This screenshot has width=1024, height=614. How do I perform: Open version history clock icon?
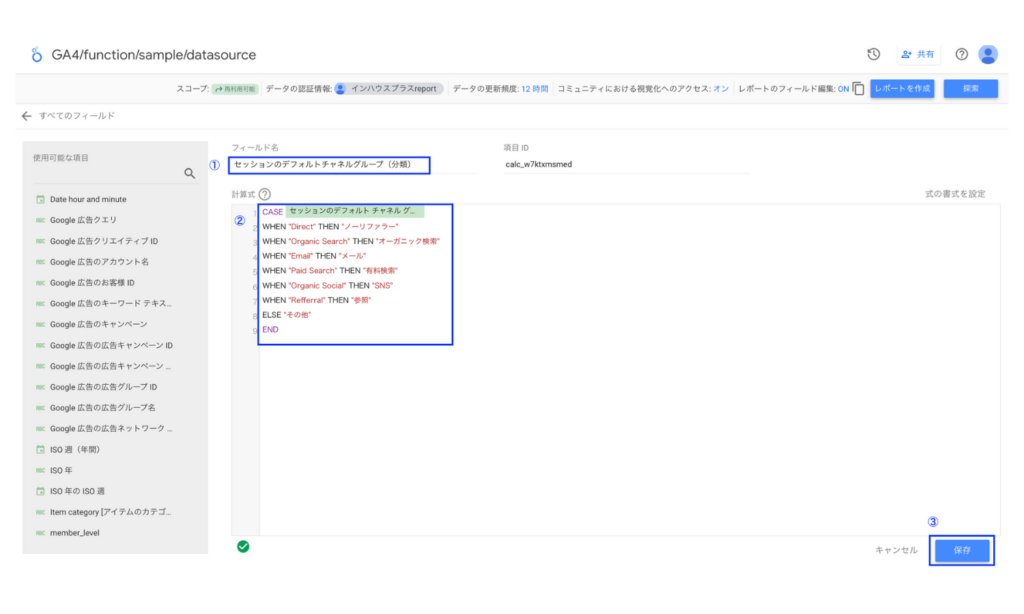click(x=873, y=54)
